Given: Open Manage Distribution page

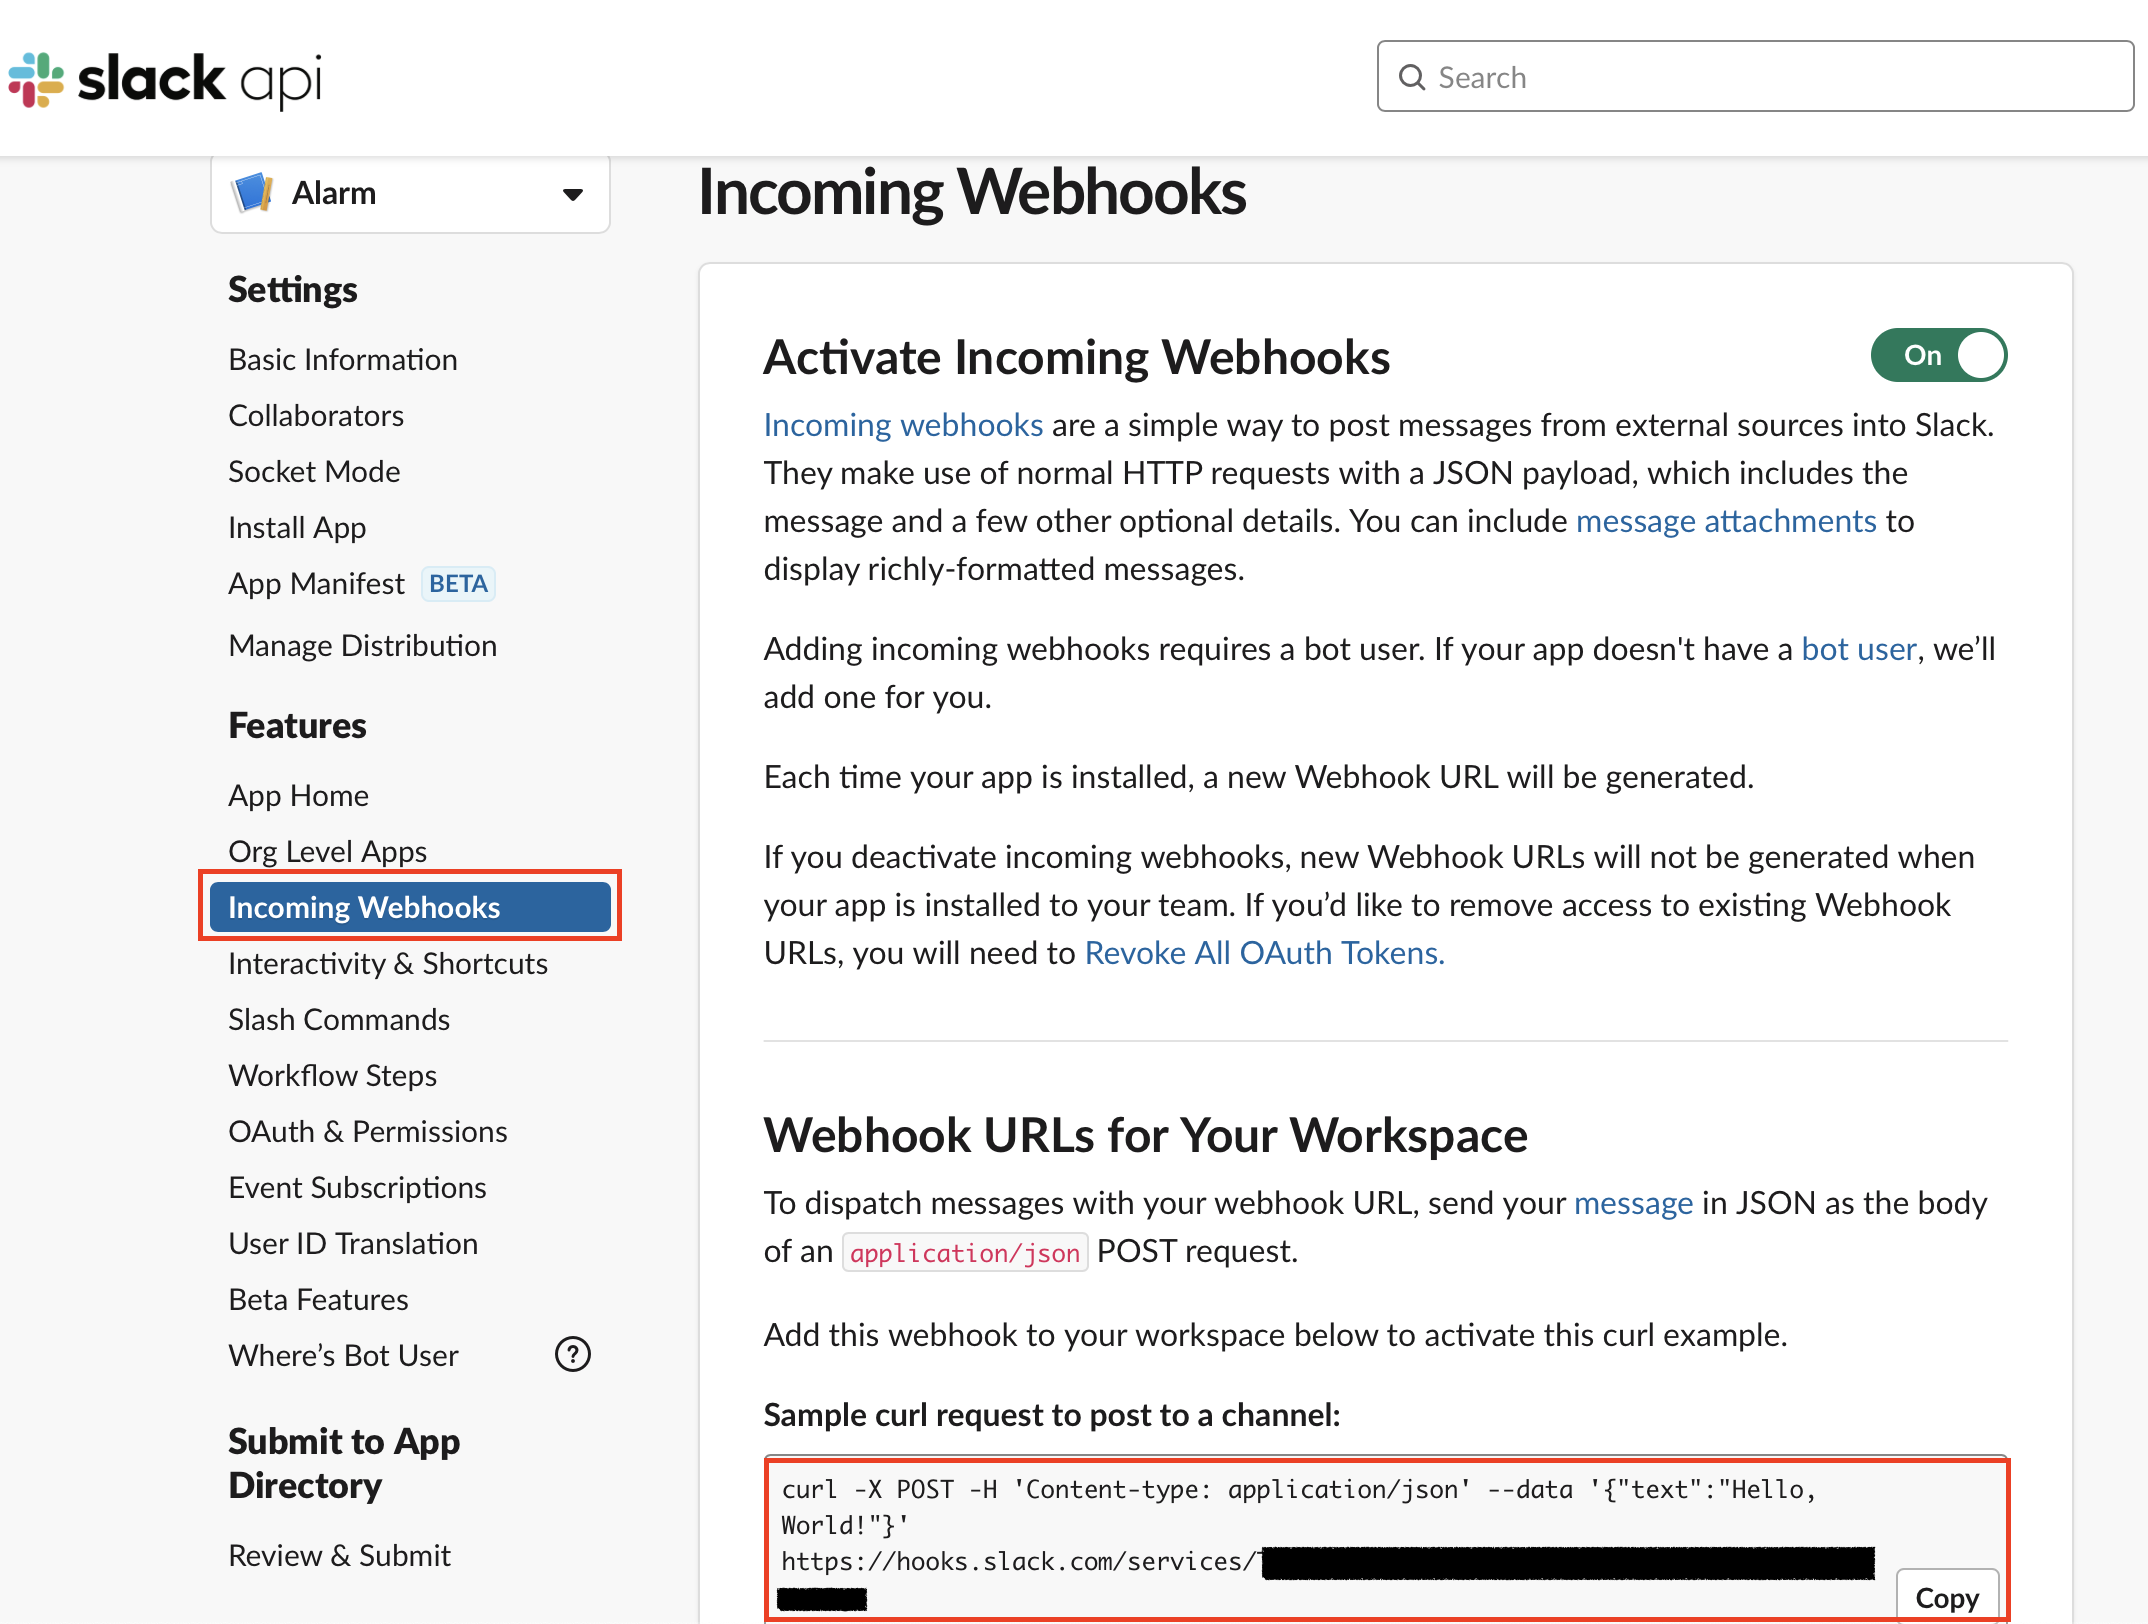Looking at the screenshot, I should [x=363, y=645].
